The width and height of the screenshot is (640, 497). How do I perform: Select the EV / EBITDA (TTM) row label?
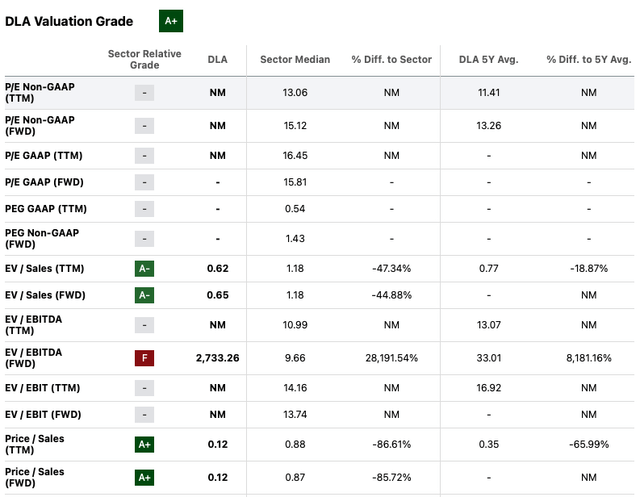(33, 325)
